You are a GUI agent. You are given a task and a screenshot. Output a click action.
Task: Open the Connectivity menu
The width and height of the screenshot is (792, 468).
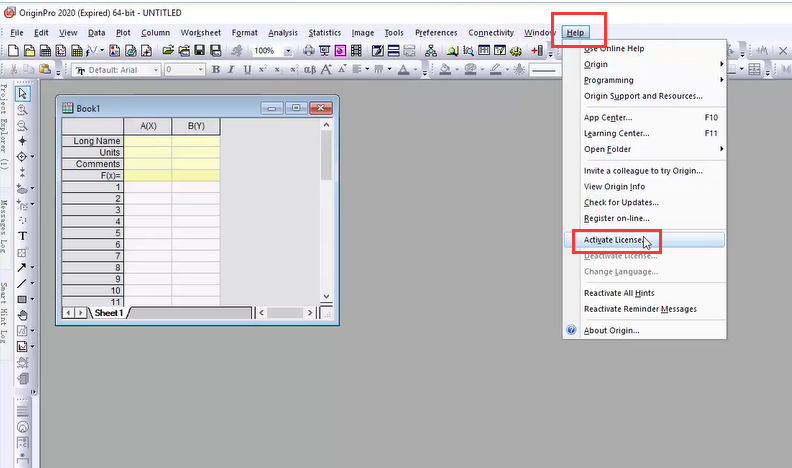(x=490, y=32)
